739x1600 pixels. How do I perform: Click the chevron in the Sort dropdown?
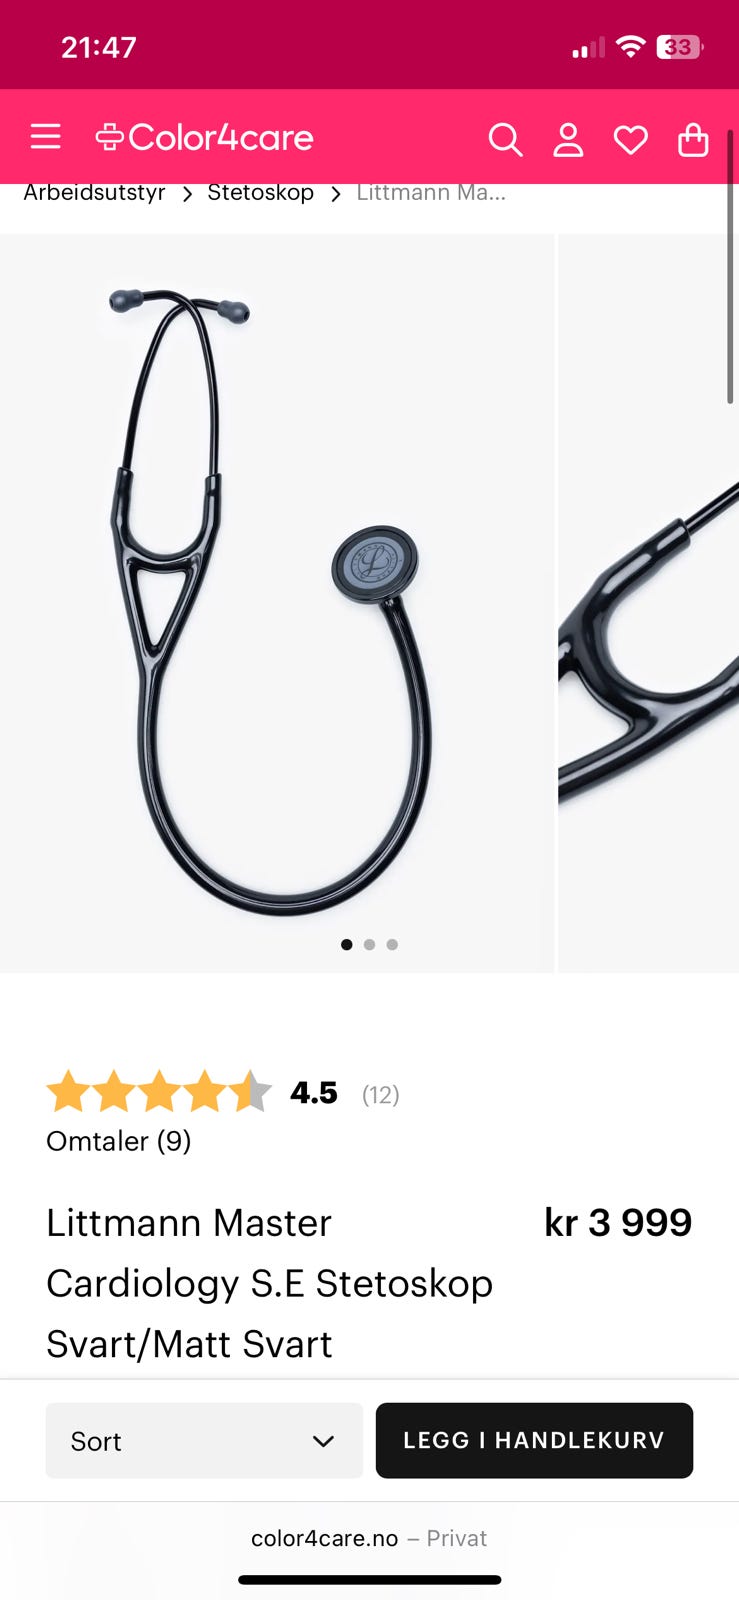click(323, 1441)
